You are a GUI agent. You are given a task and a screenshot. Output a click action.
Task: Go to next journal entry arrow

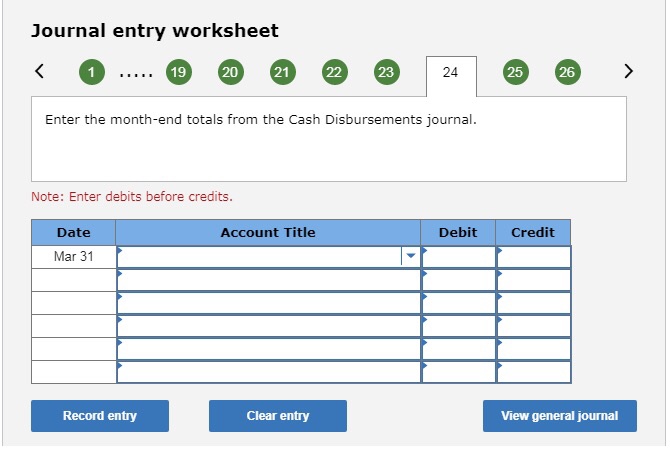[x=628, y=71]
